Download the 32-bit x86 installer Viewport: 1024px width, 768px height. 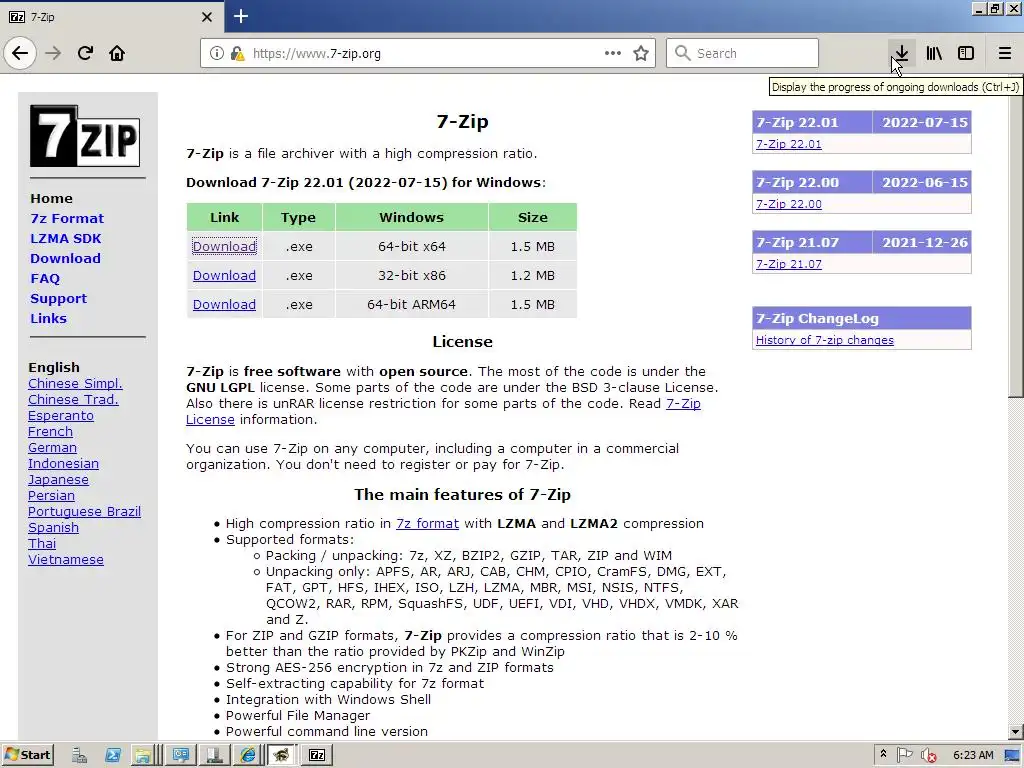point(224,276)
